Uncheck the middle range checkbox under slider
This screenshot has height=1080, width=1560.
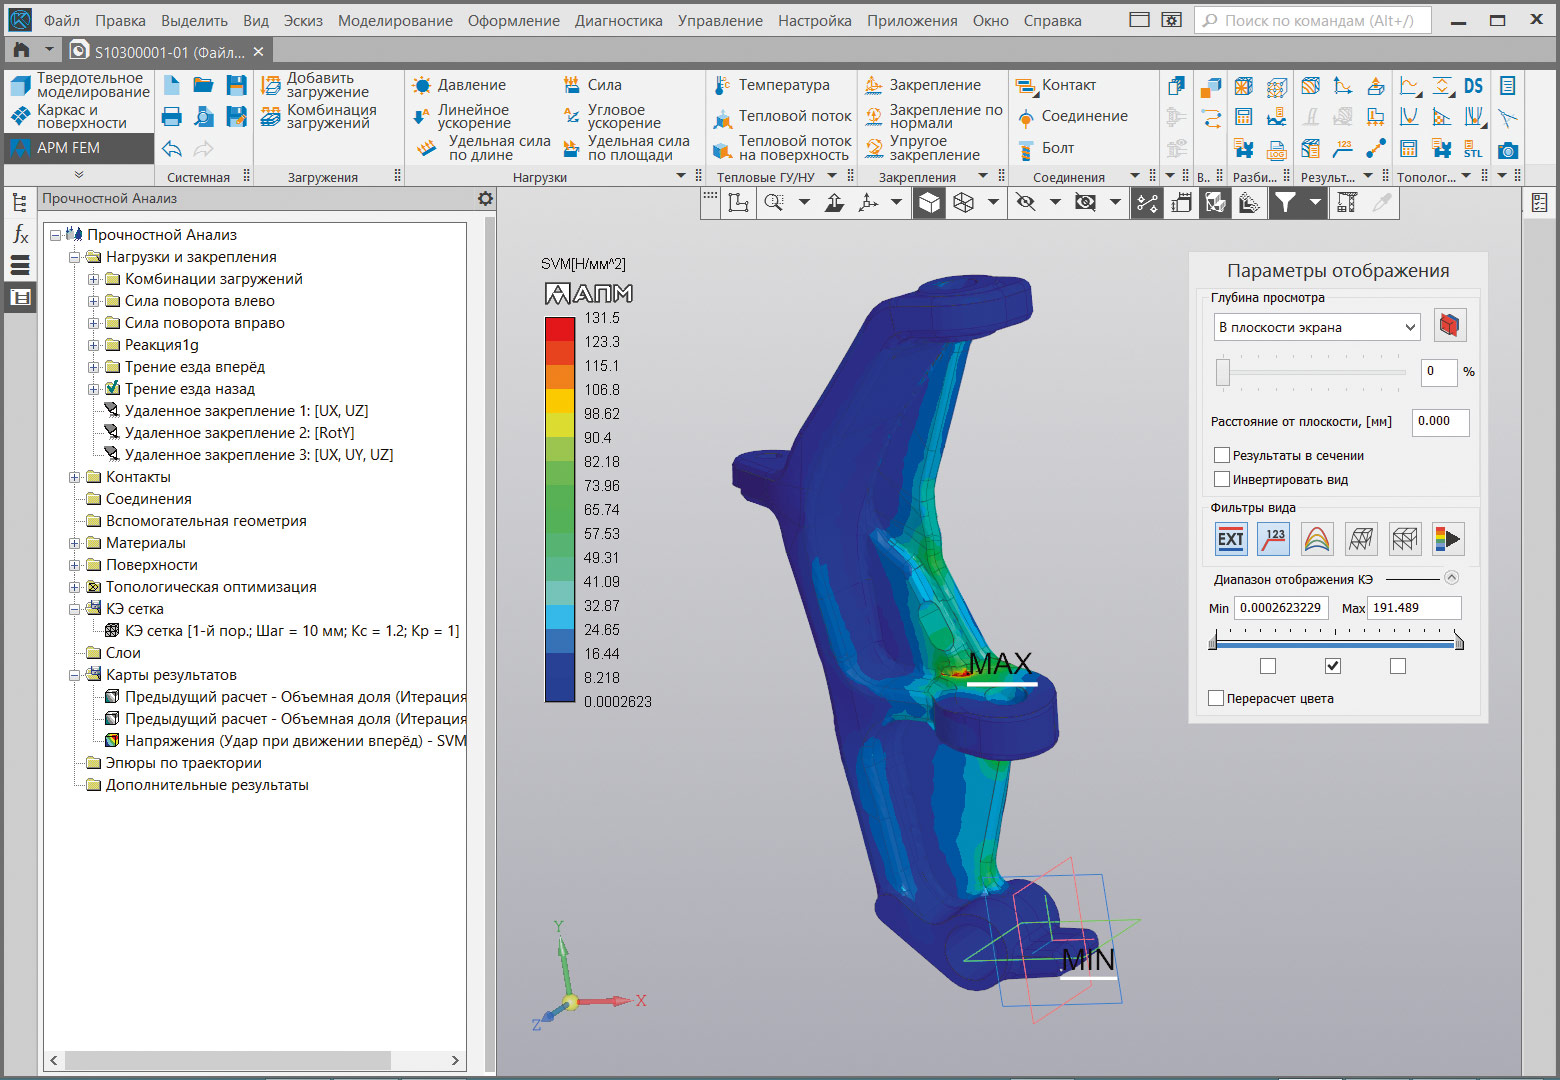(x=1332, y=666)
